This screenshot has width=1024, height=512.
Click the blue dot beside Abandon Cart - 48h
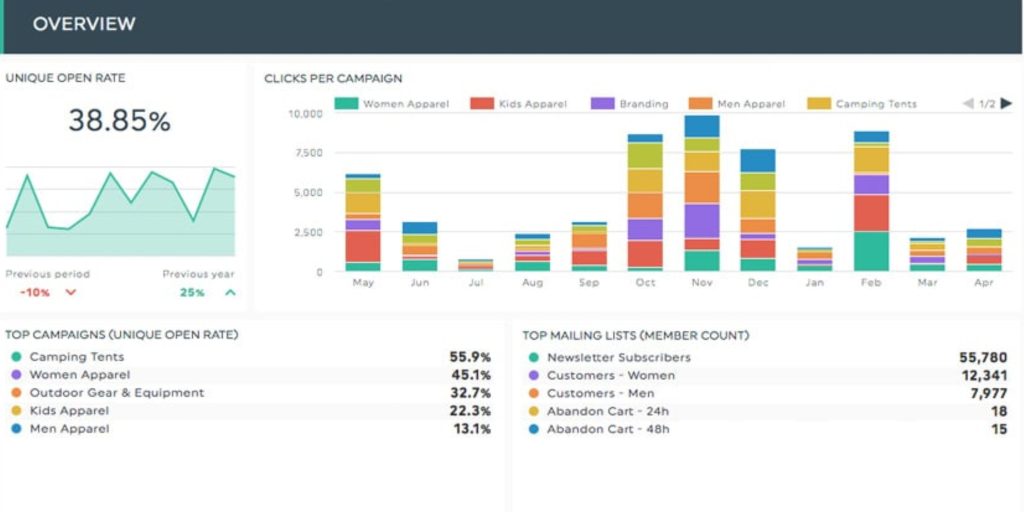(x=533, y=429)
